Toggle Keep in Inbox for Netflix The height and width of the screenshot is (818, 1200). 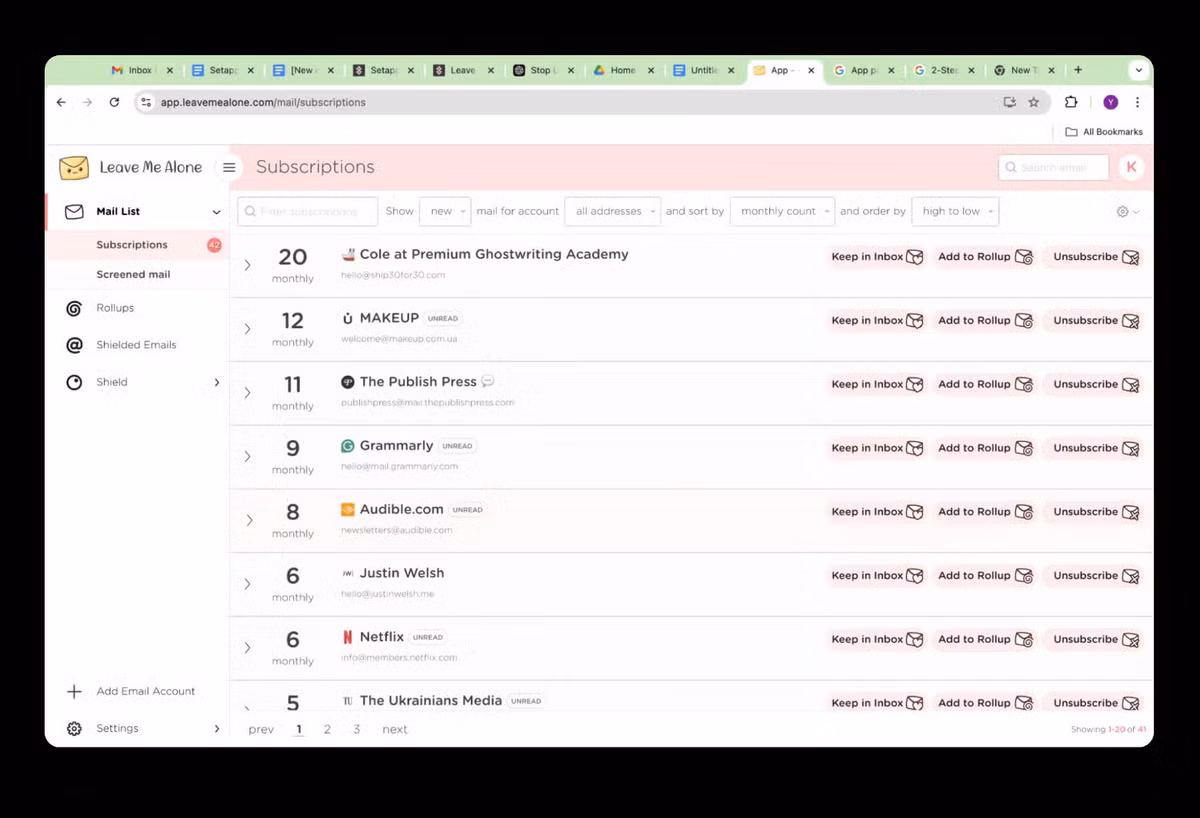point(877,639)
